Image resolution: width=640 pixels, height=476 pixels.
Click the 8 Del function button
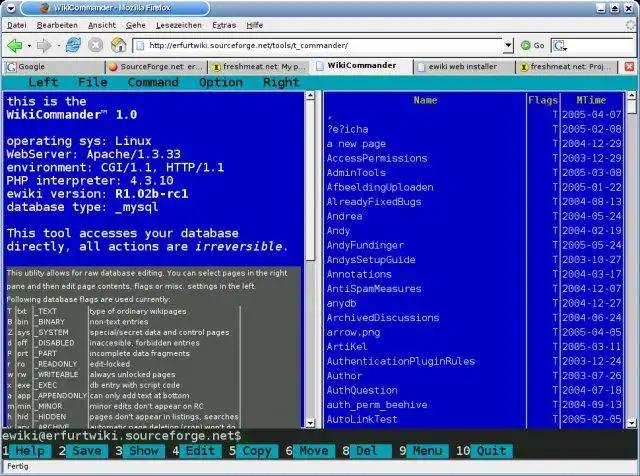click(x=371, y=451)
